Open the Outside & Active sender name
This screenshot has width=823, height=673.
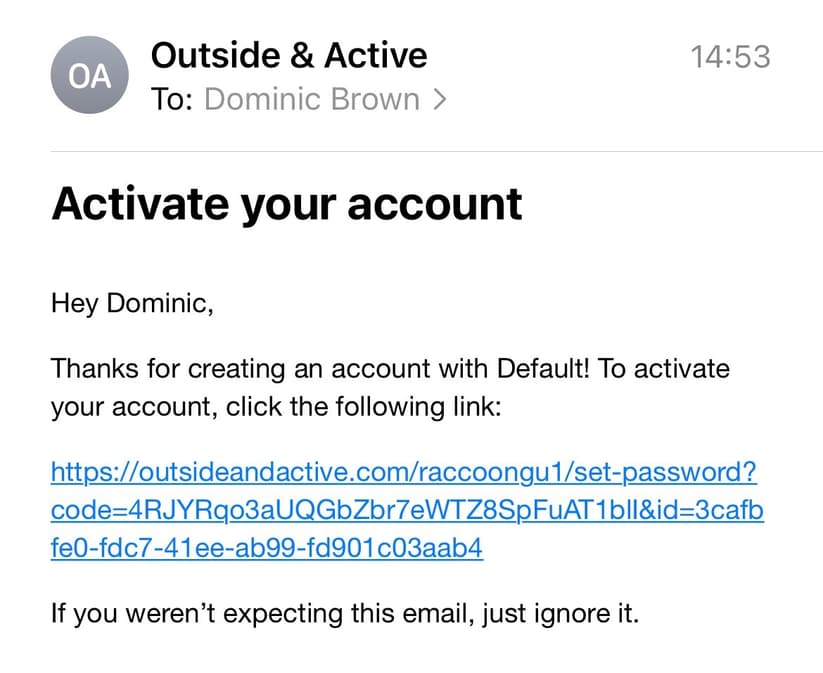click(289, 55)
